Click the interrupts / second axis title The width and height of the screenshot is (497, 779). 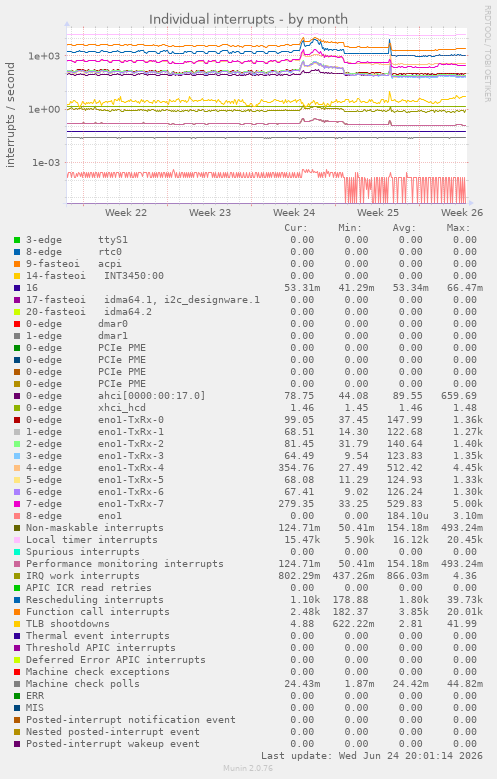pyautogui.click(x=10, y=115)
